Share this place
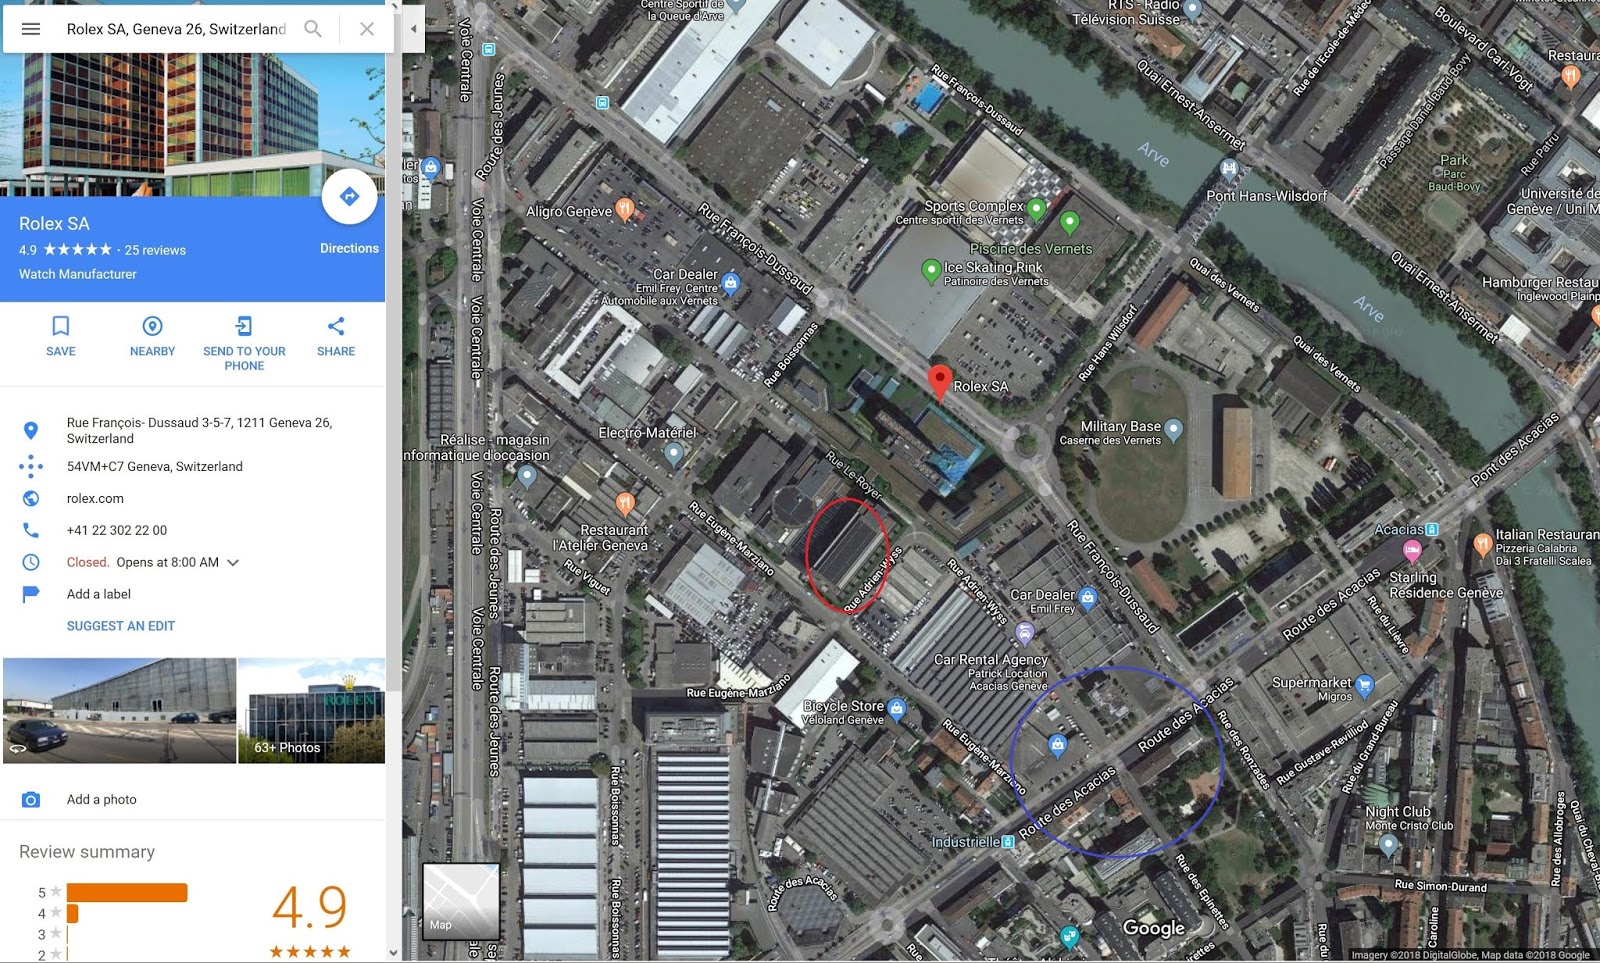The image size is (1600, 963). click(336, 326)
